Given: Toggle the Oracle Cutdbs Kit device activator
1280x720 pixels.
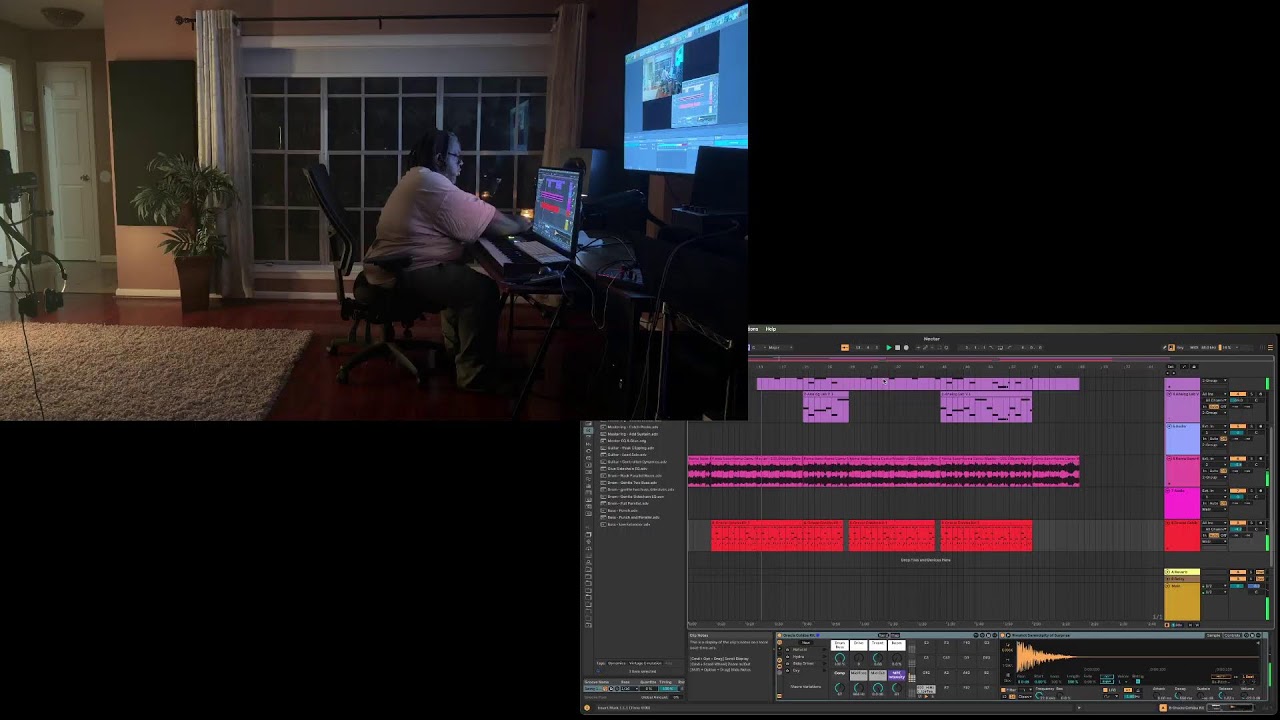Looking at the screenshot, I should 779,635.
